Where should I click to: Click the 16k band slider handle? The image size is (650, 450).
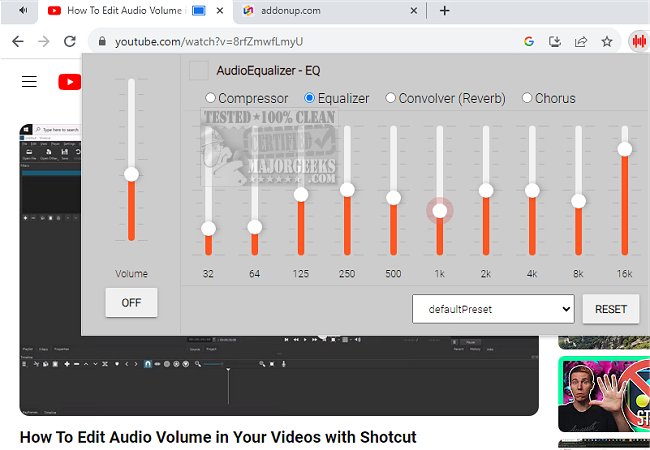[625, 149]
